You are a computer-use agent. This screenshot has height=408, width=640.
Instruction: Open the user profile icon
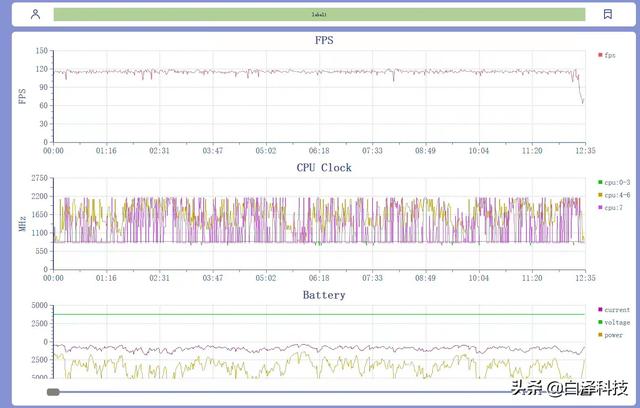coord(36,14)
